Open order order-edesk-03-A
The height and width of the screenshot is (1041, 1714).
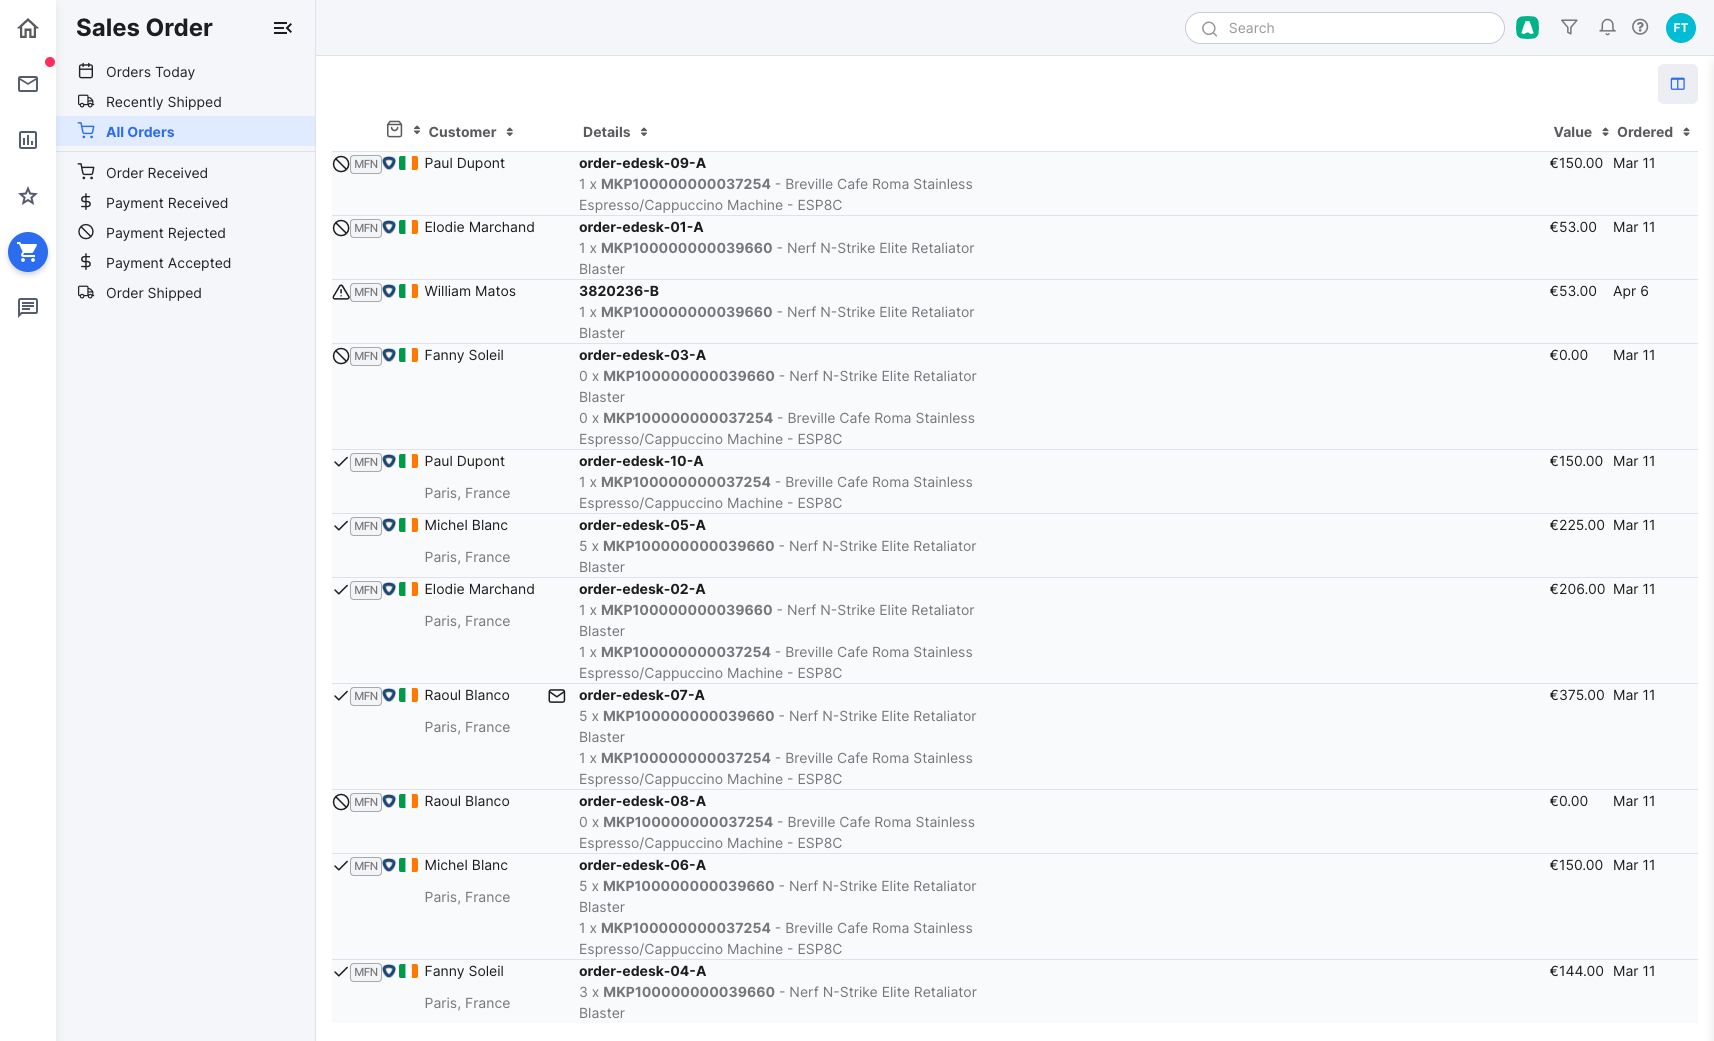coord(642,355)
